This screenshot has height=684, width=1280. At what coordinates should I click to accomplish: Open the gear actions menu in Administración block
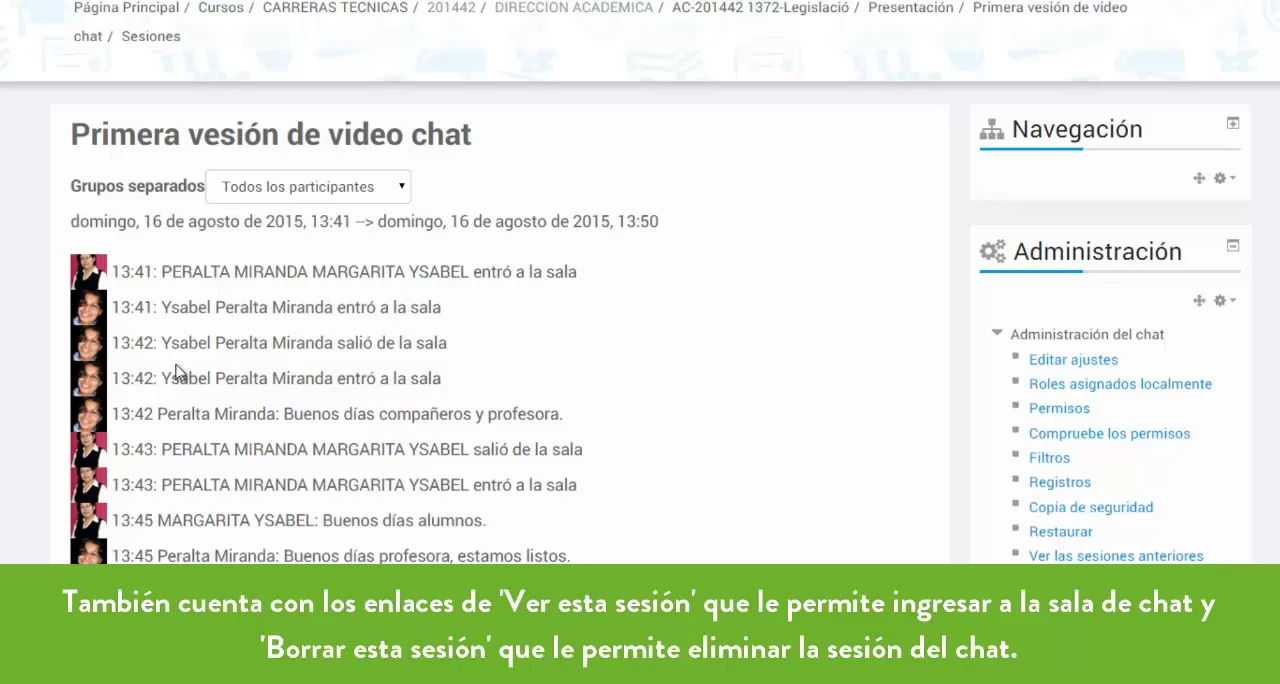1224,300
